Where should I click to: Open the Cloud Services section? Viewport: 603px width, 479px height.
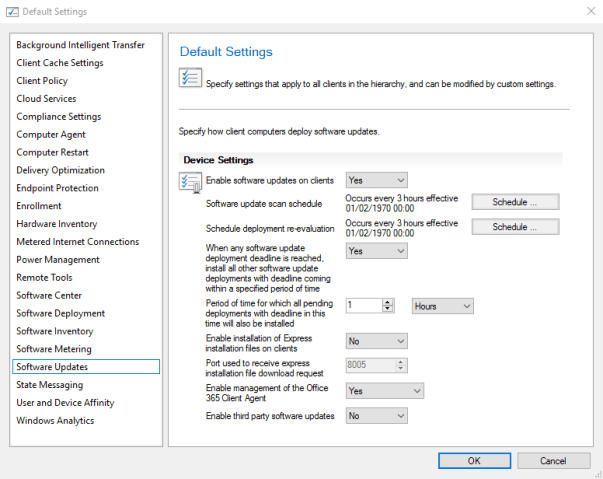pos(46,99)
